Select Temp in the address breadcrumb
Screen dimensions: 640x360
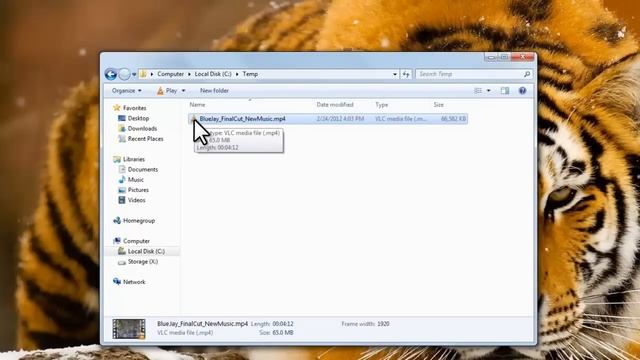tap(250, 74)
